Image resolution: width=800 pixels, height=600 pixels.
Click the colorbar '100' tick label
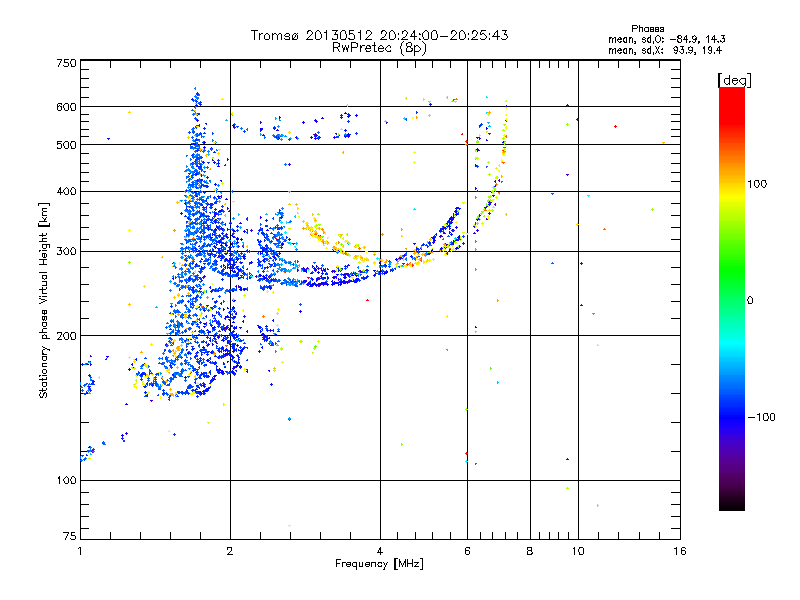click(x=757, y=184)
